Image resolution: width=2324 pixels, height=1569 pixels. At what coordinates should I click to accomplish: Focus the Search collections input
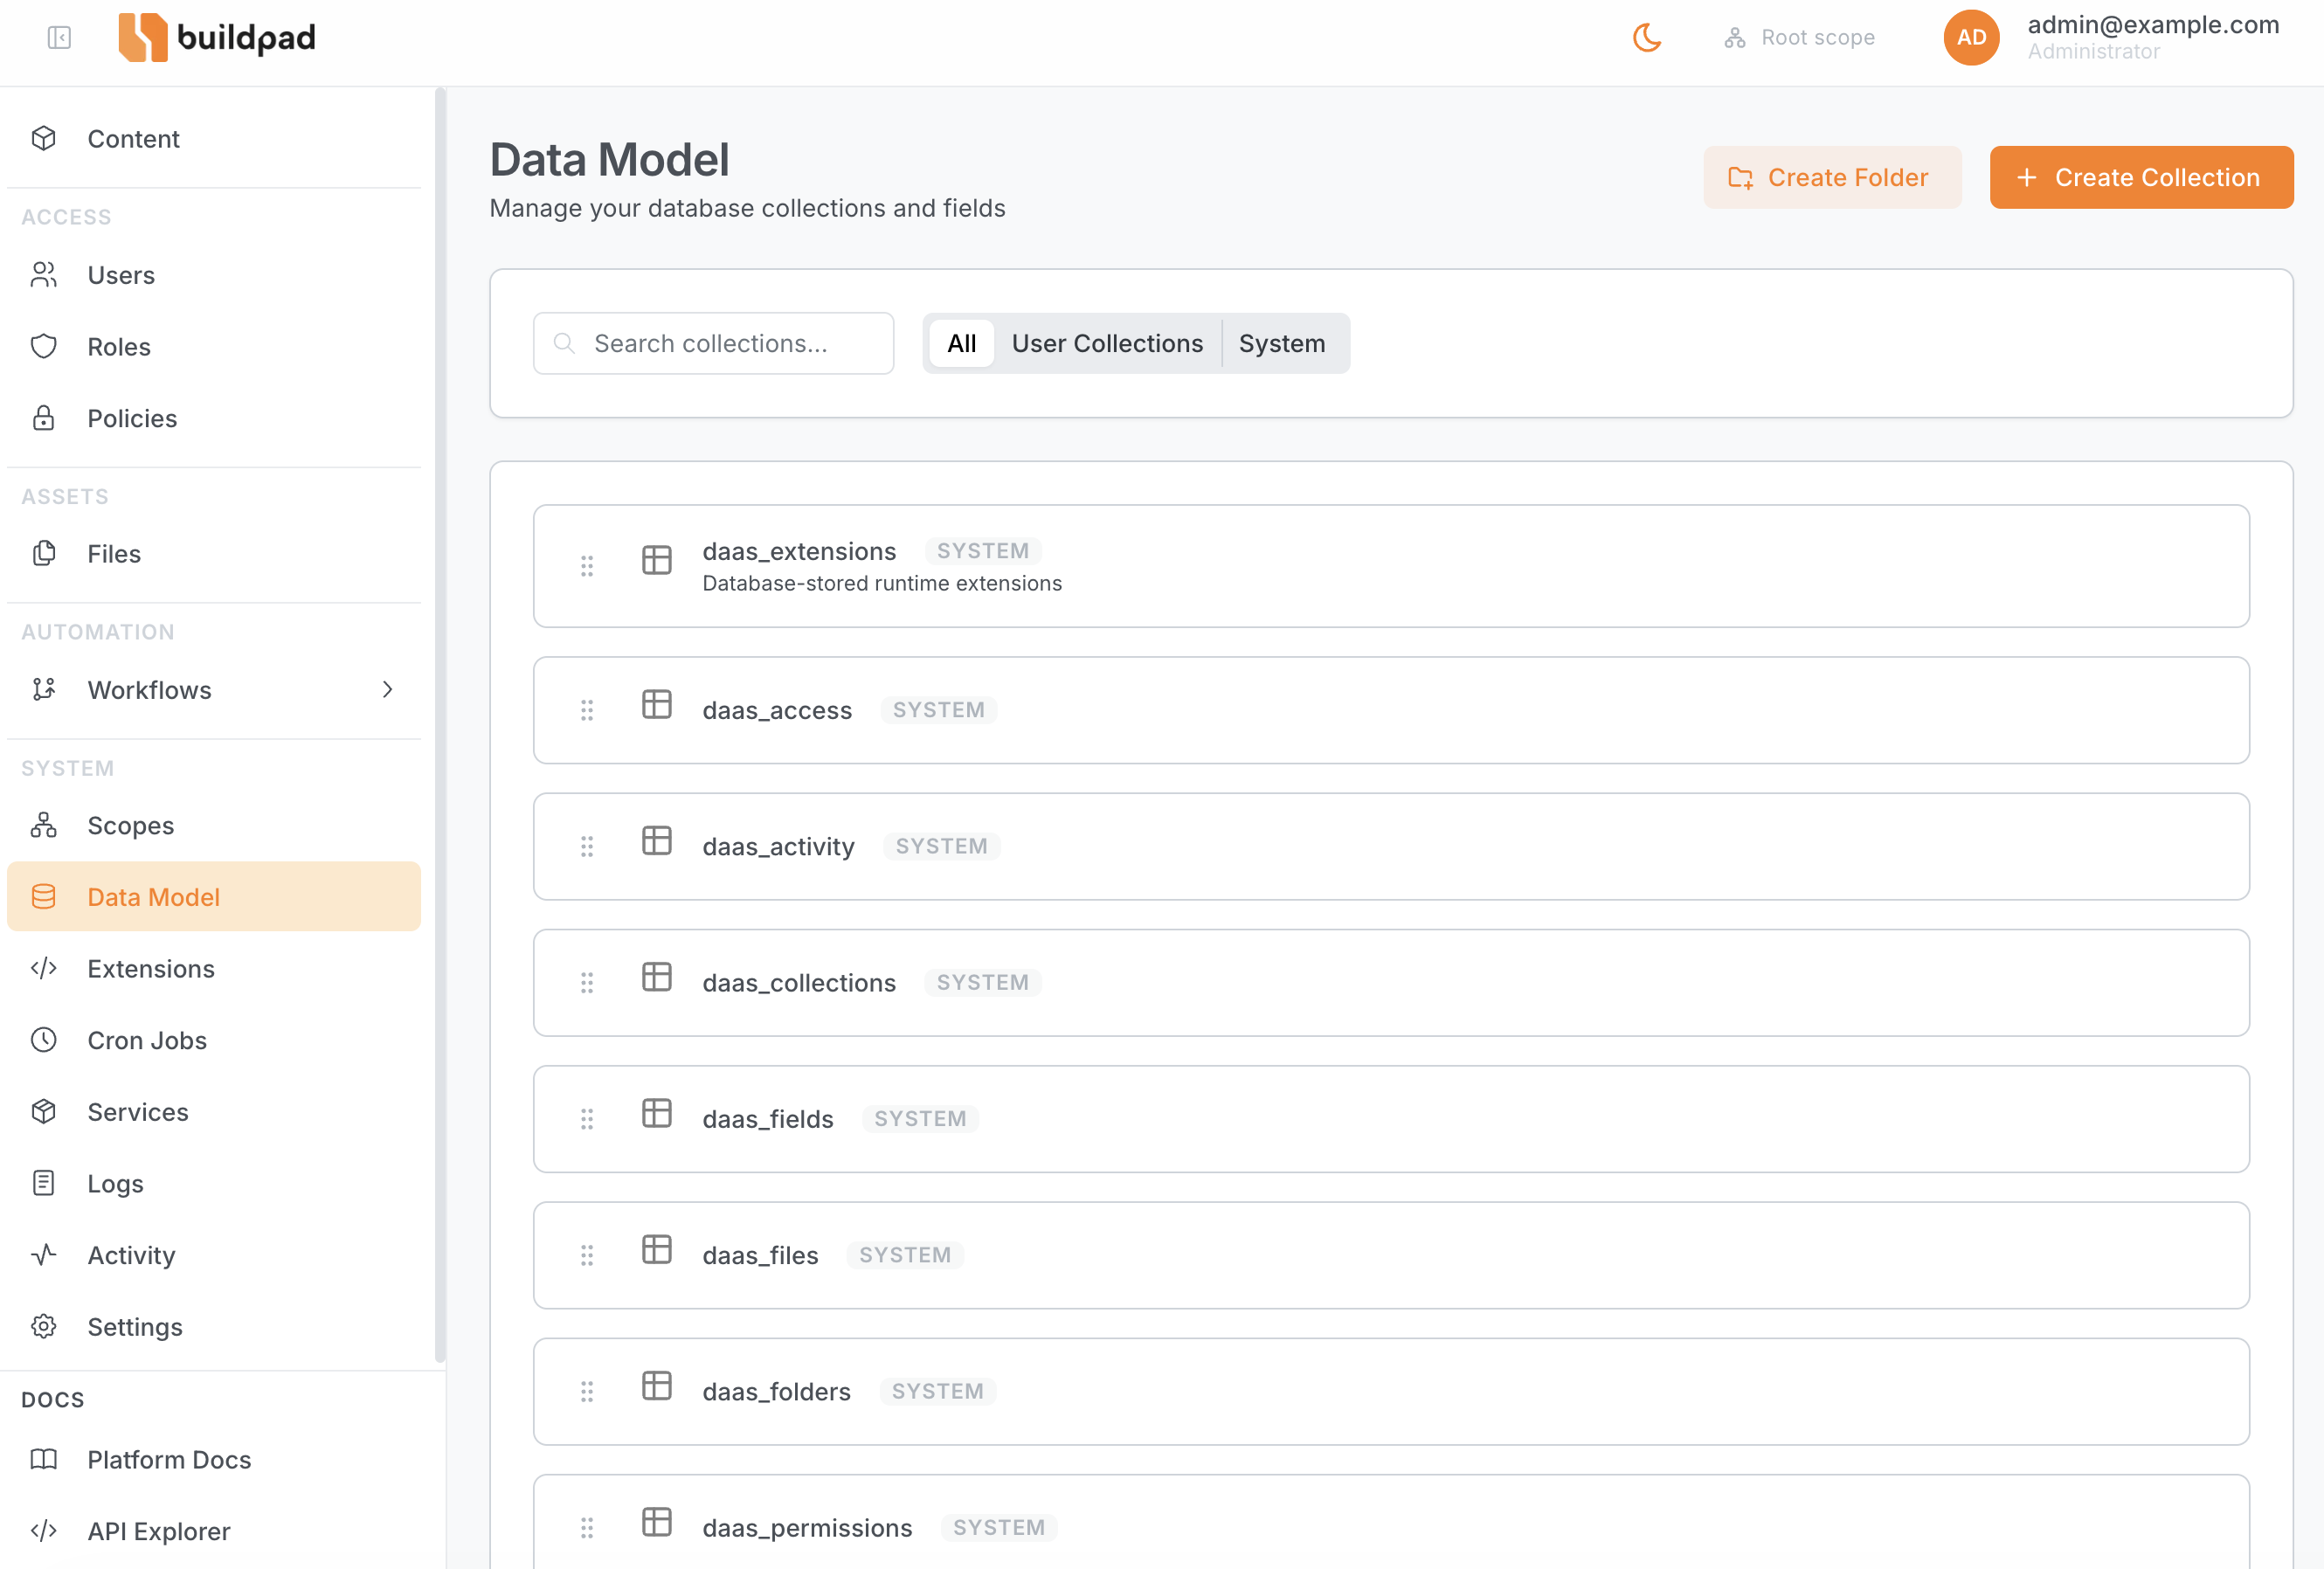pyautogui.click(x=714, y=344)
